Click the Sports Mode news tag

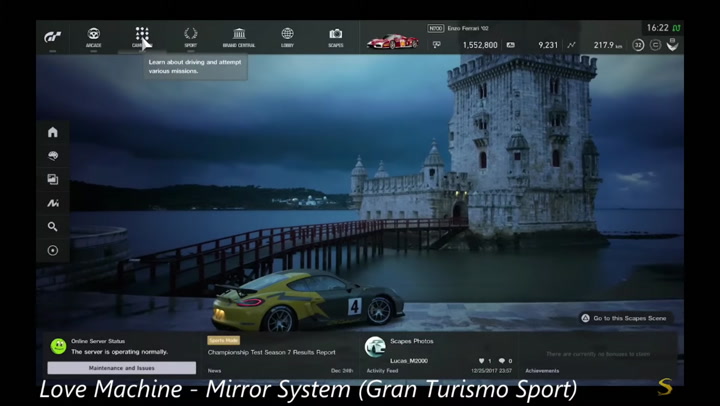(x=224, y=340)
